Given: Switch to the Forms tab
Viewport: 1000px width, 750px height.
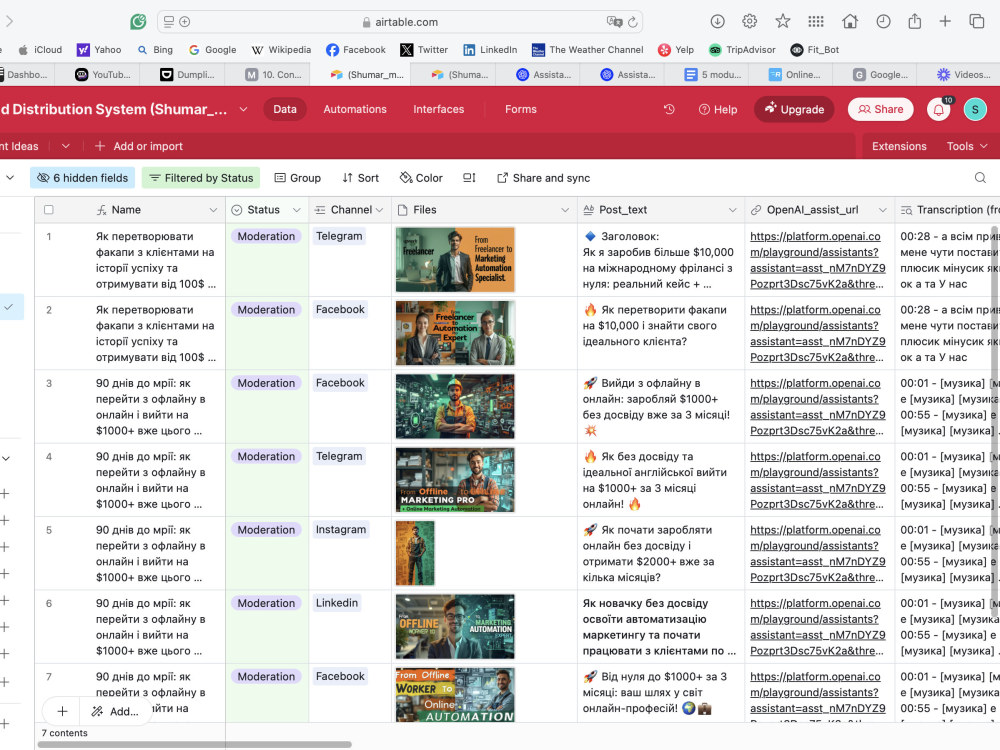Looking at the screenshot, I should [x=521, y=110].
